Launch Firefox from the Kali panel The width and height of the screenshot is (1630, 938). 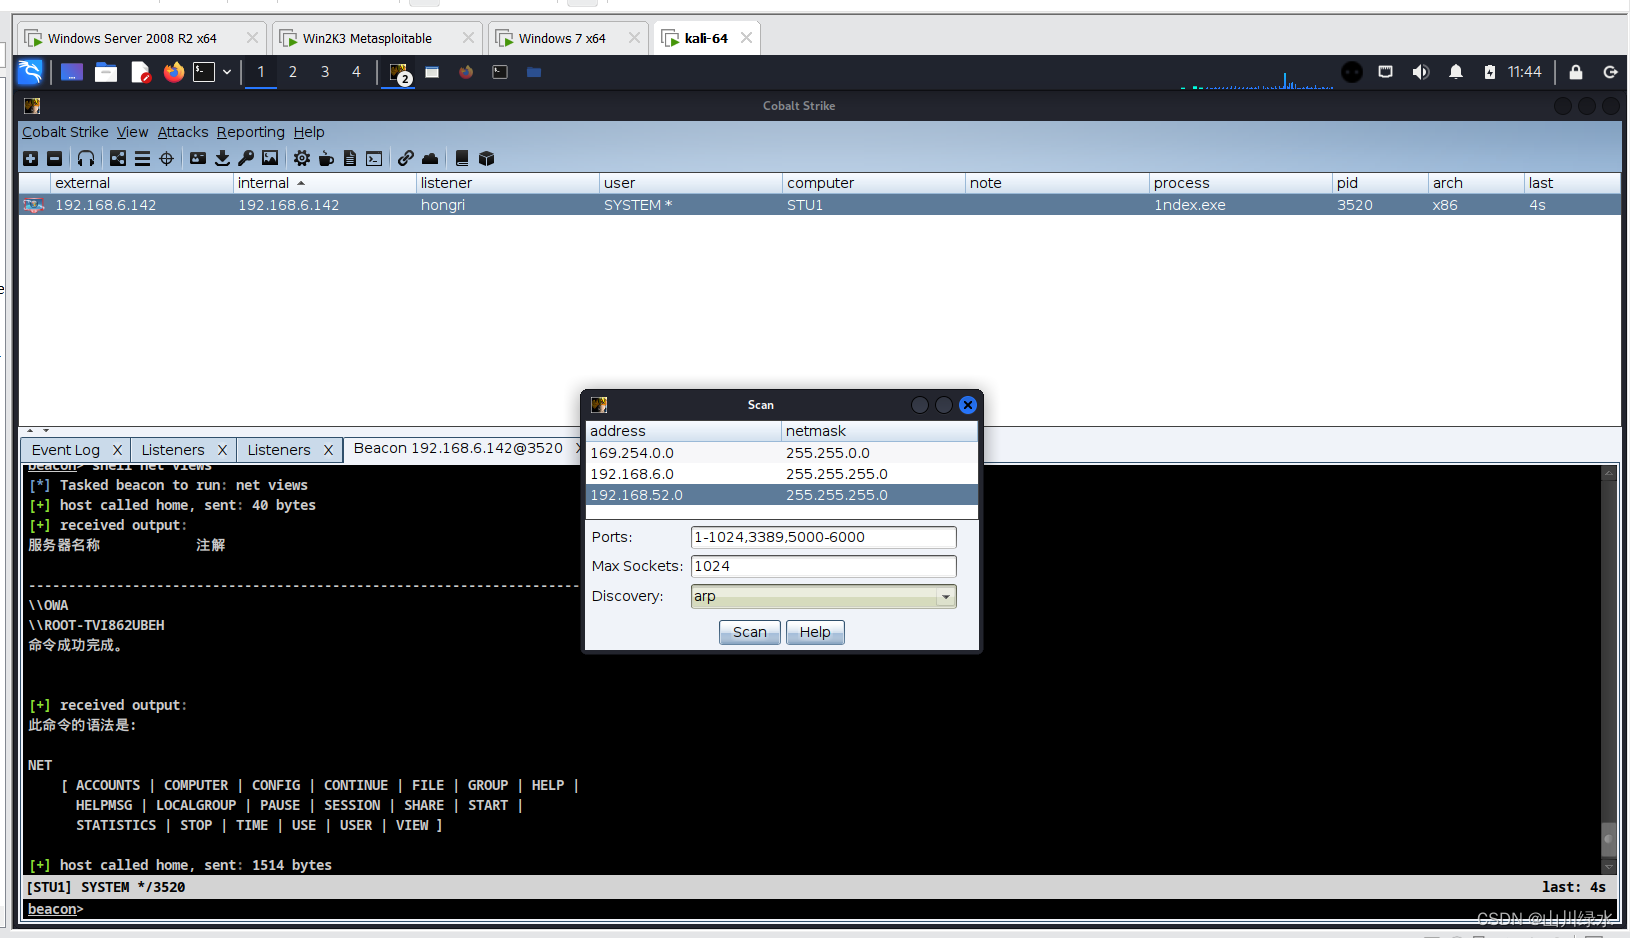pos(174,72)
